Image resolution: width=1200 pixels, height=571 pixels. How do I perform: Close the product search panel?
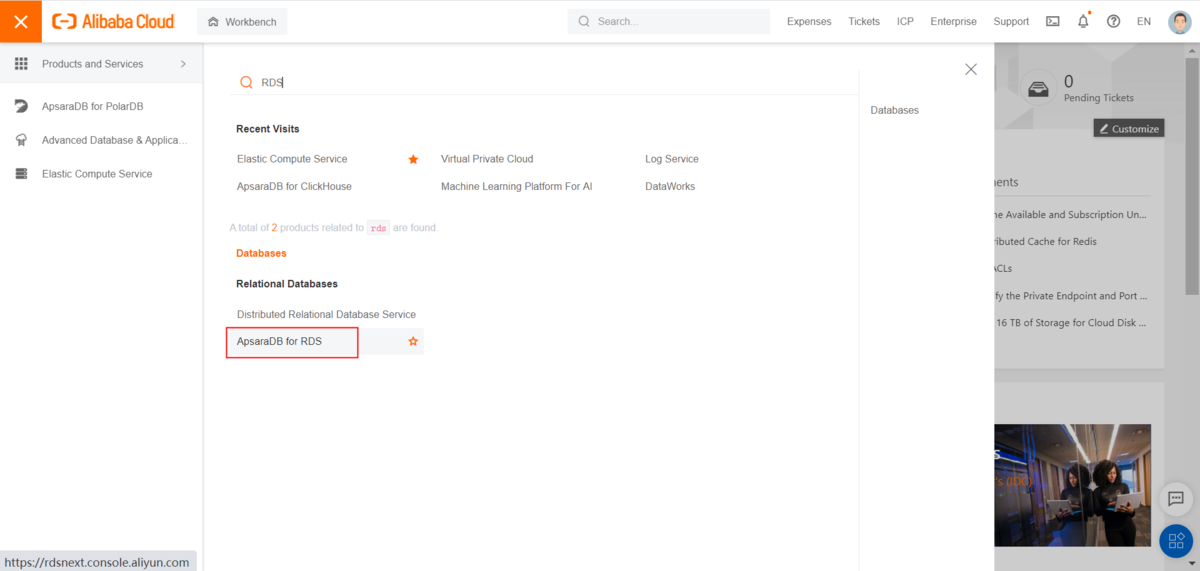coord(970,69)
